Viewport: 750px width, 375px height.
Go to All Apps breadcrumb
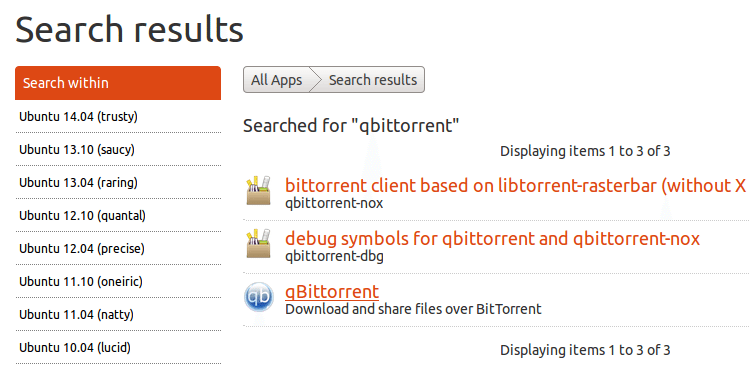276,80
